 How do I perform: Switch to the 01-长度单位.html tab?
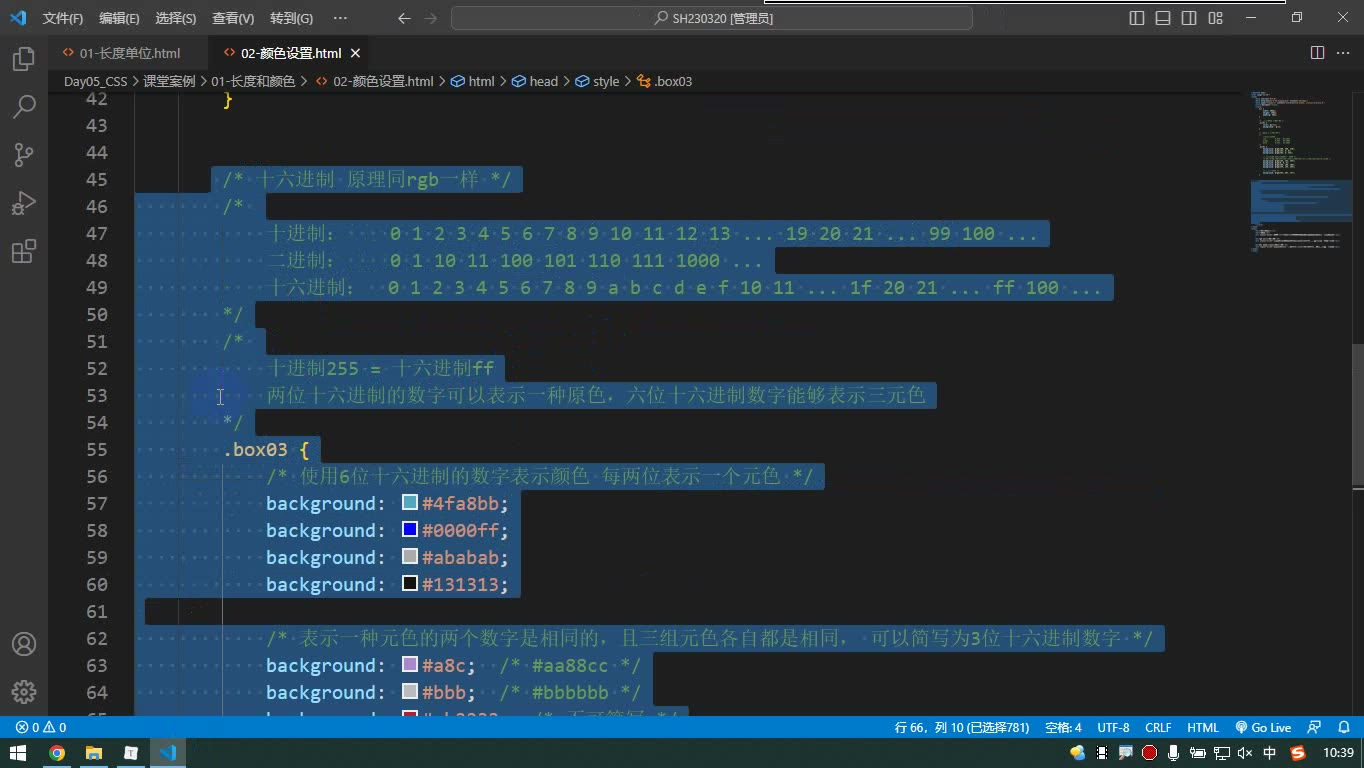tap(129, 53)
